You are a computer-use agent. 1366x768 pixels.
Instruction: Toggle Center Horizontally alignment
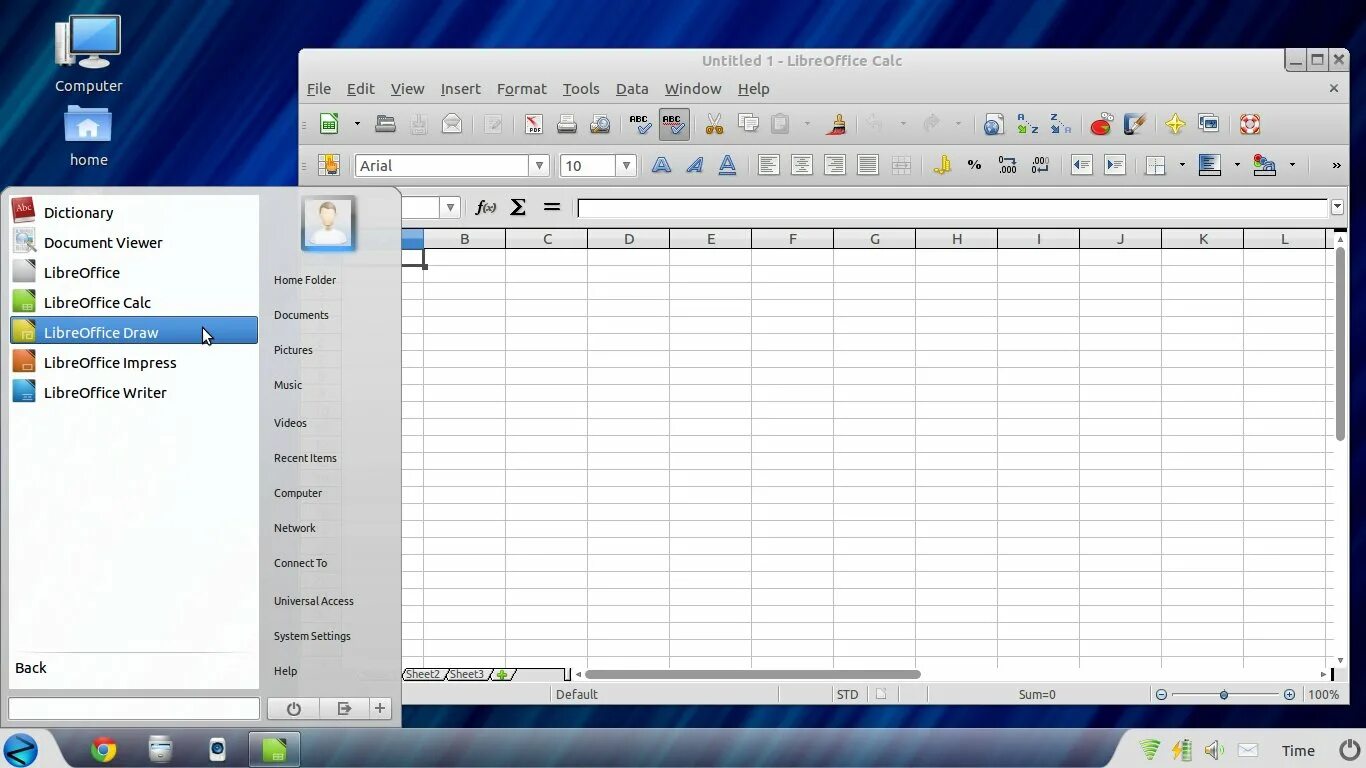(801, 165)
